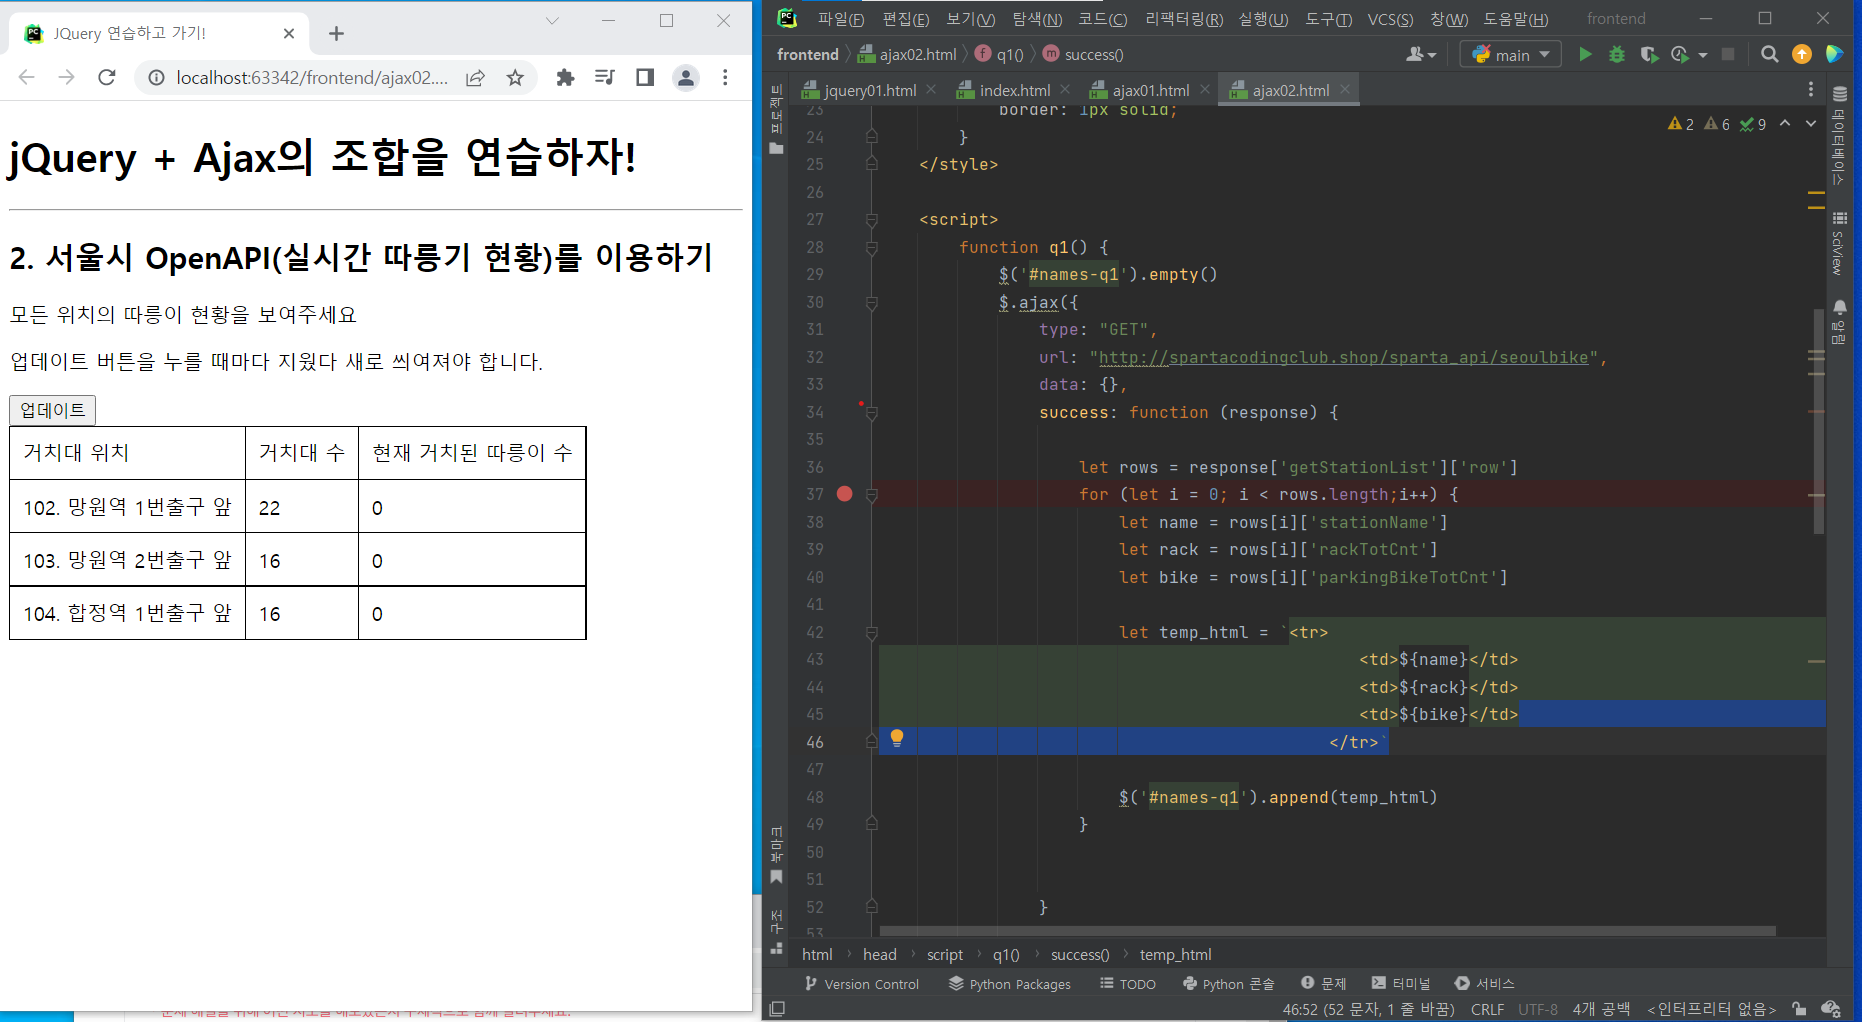Collapse the script tag fold marker on line 27

(871, 219)
